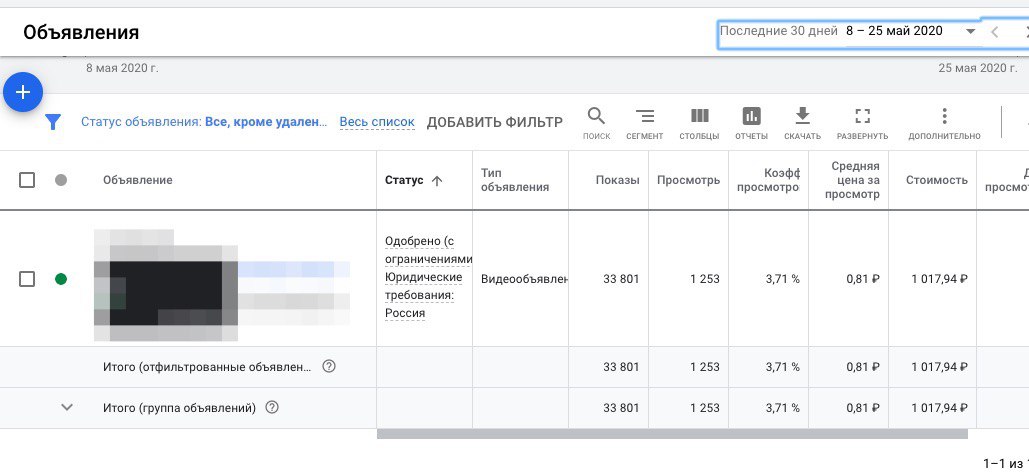Open the Дополнительно more options menu

tap(944, 123)
